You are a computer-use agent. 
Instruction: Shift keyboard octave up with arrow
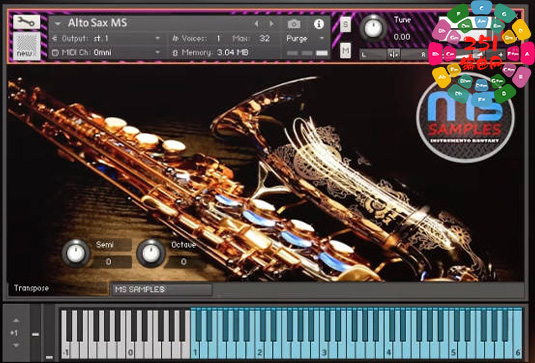(x=16, y=320)
